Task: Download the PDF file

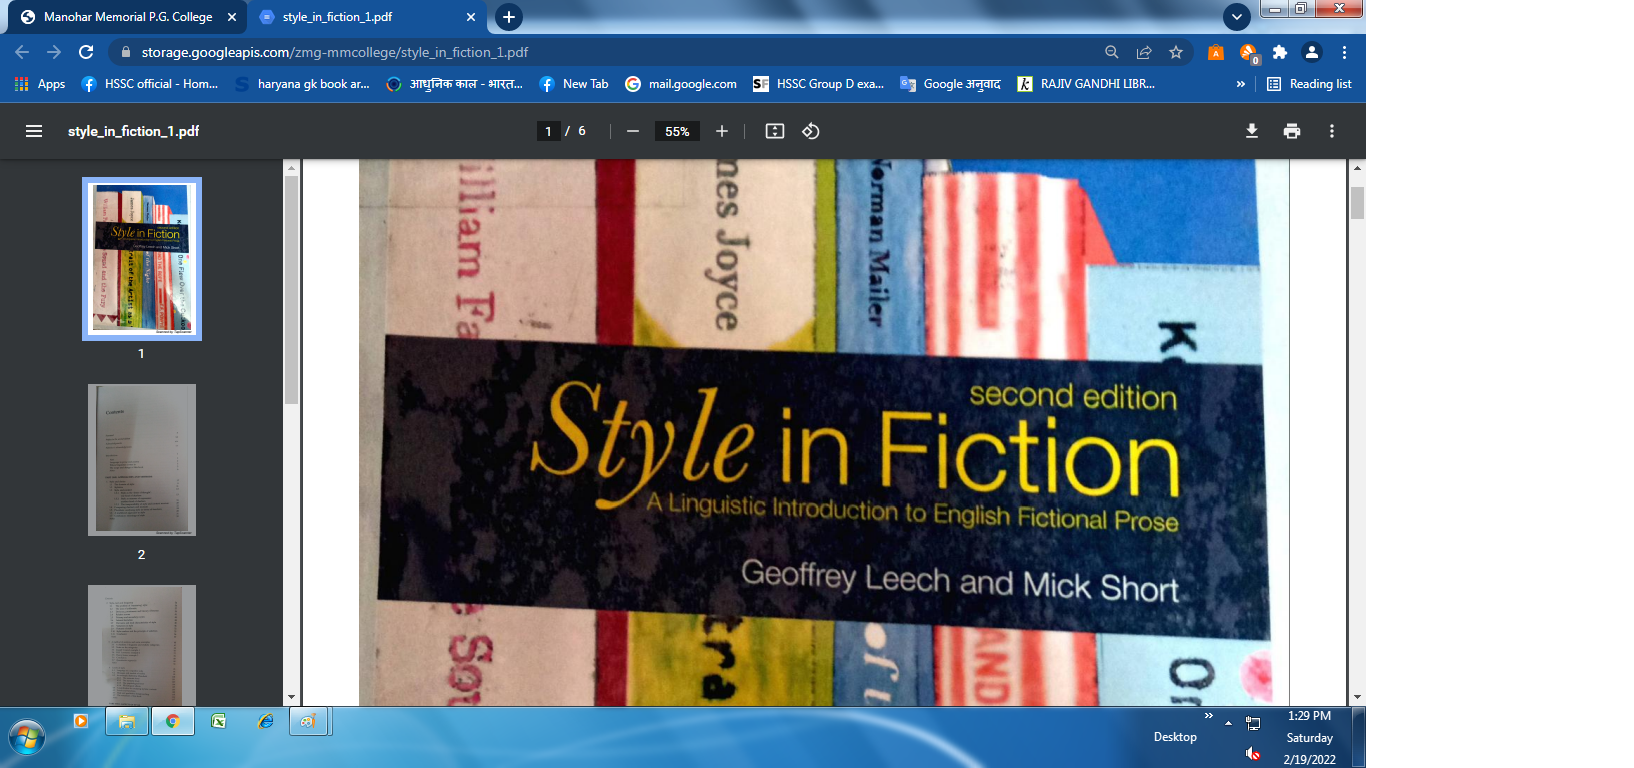Action: (1252, 131)
